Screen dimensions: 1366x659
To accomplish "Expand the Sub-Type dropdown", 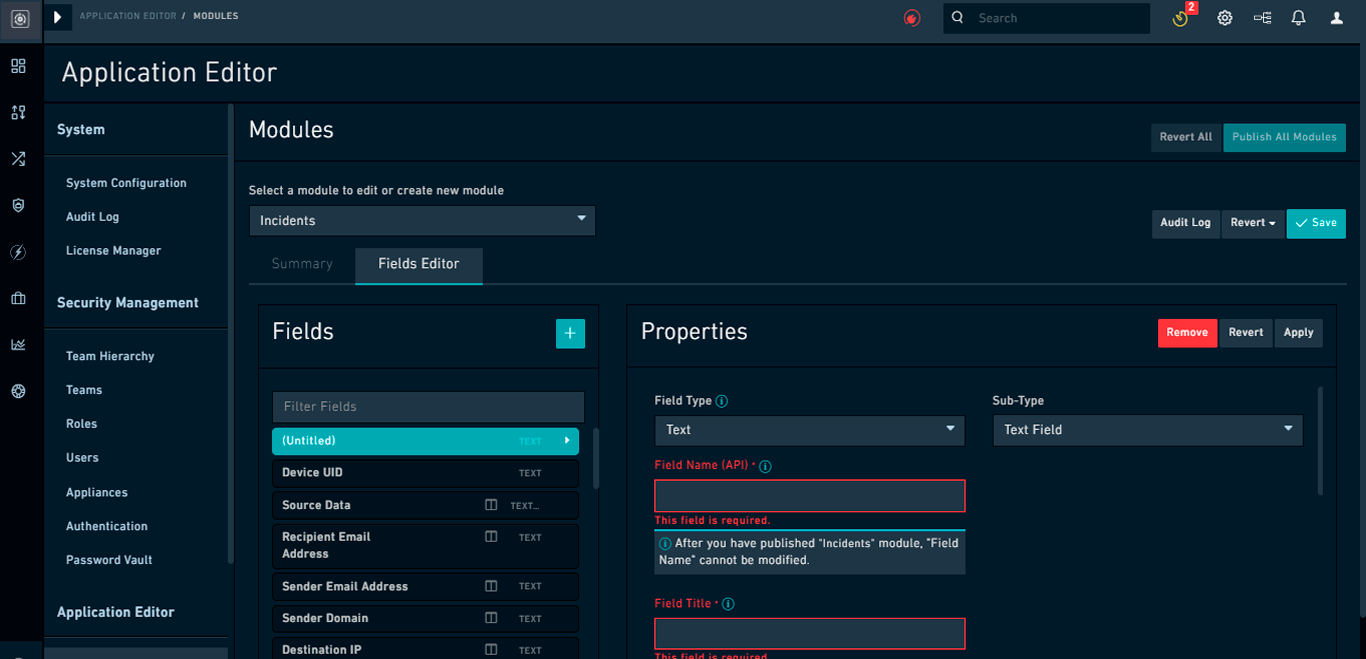I will tap(1146, 429).
